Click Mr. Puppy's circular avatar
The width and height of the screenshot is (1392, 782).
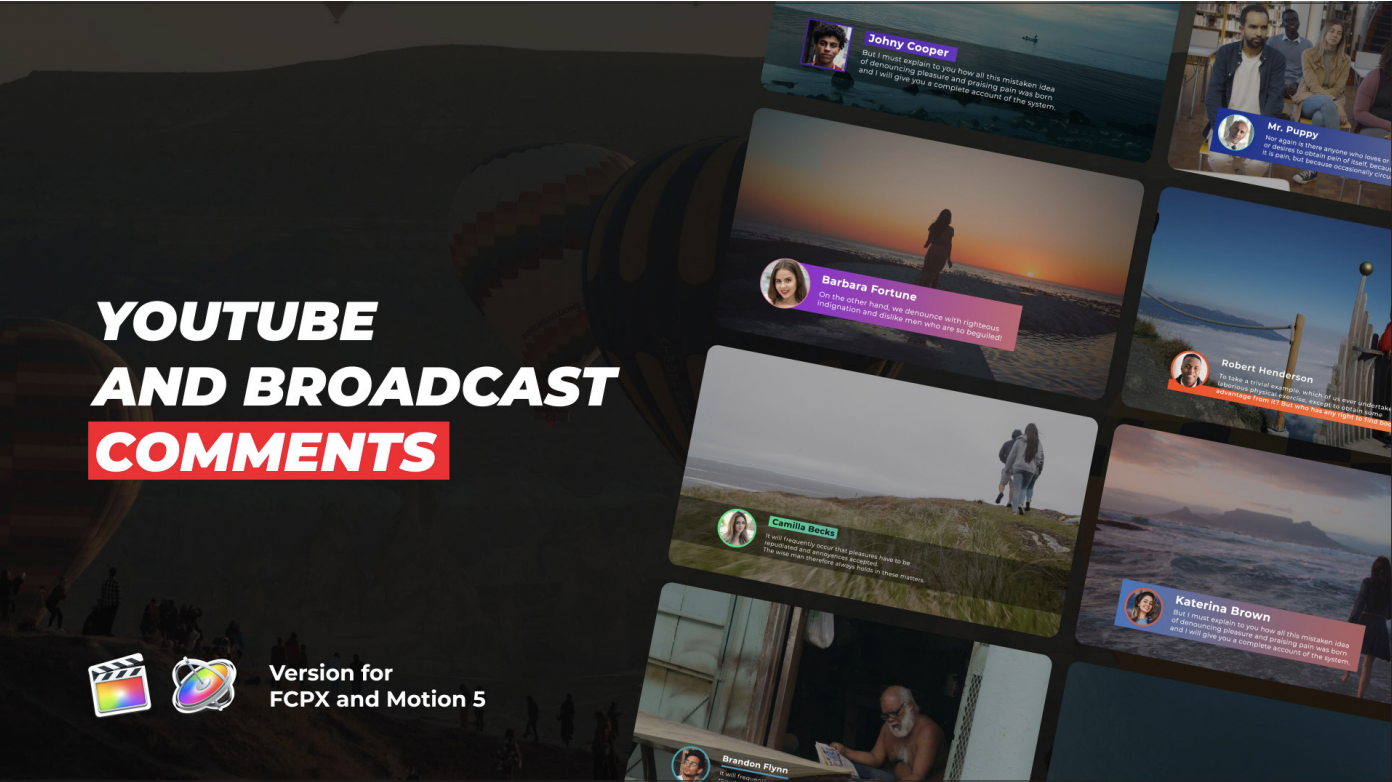click(x=1236, y=133)
